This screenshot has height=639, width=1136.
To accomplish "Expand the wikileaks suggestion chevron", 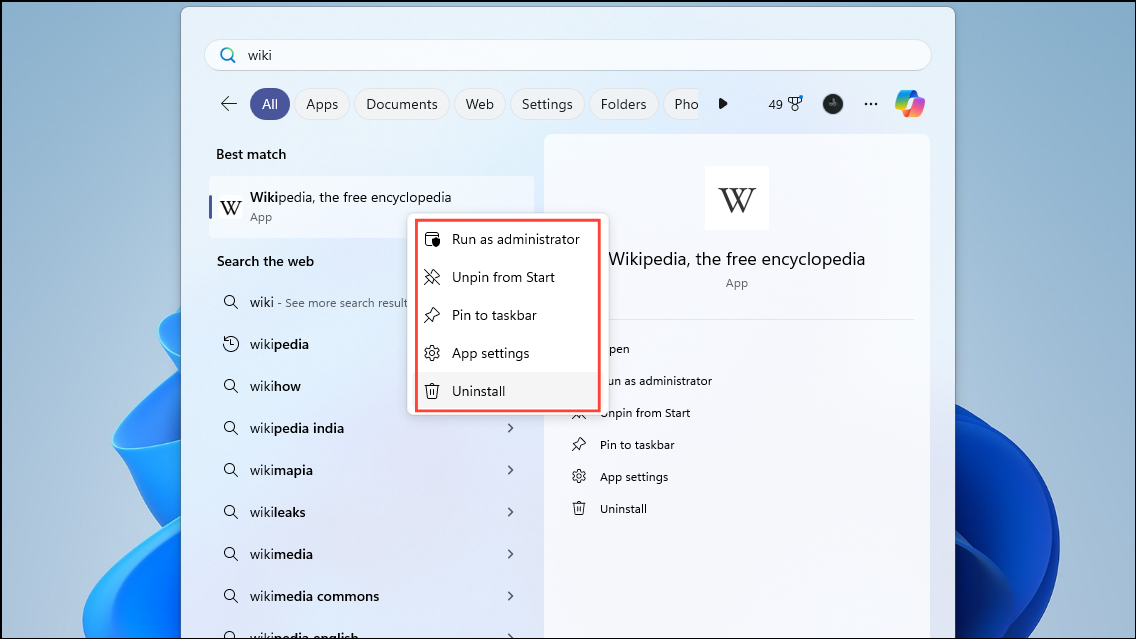I will point(511,512).
